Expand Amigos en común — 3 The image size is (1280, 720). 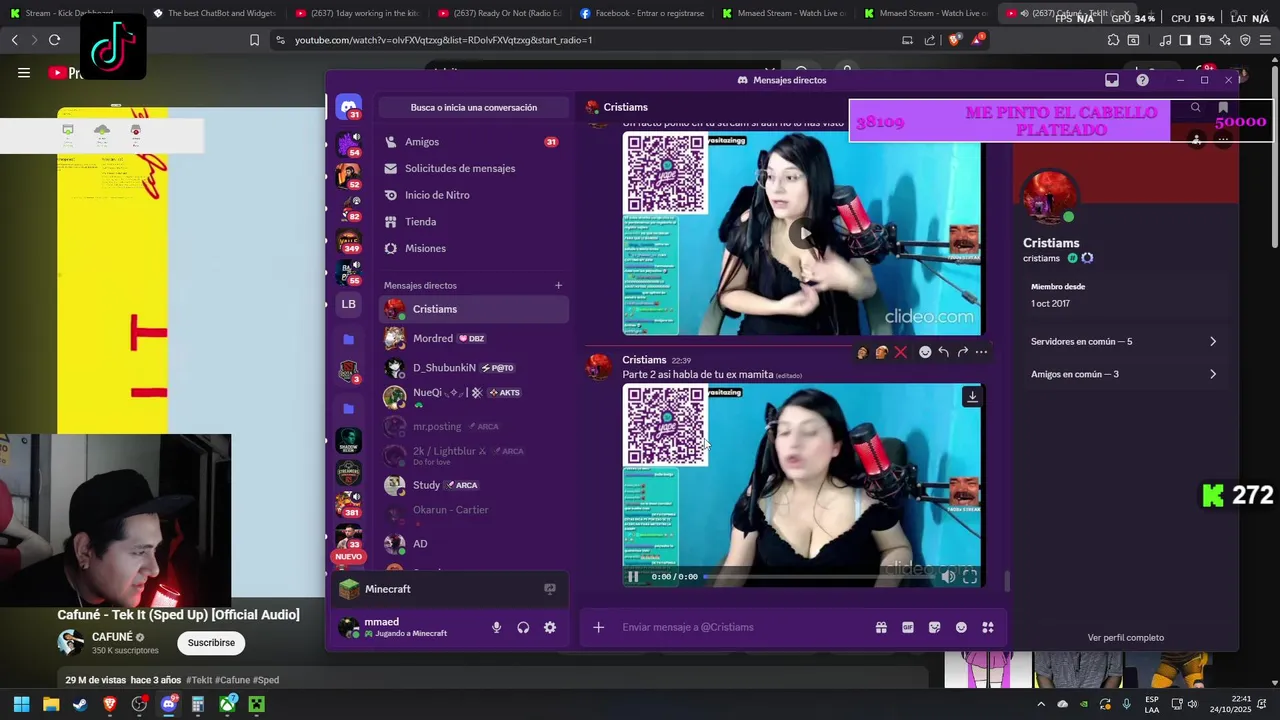tap(1124, 374)
